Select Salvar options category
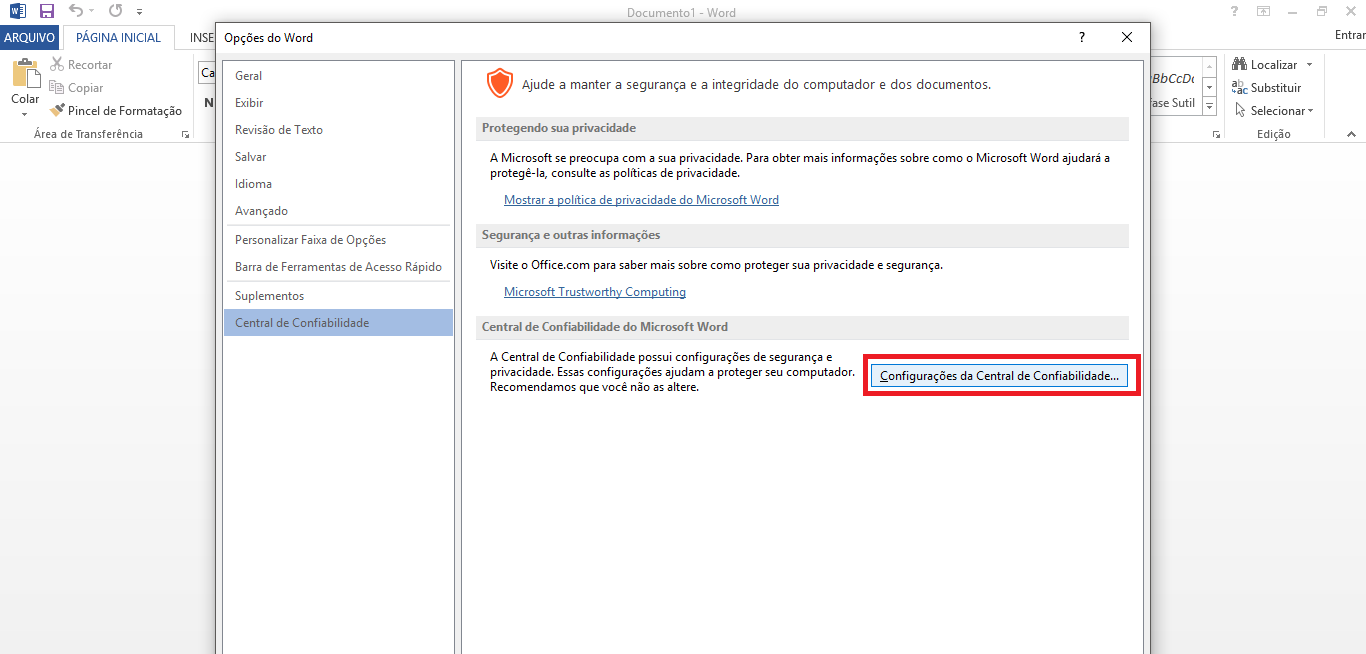This screenshot has width=1366, height=654. coord(338,157)
